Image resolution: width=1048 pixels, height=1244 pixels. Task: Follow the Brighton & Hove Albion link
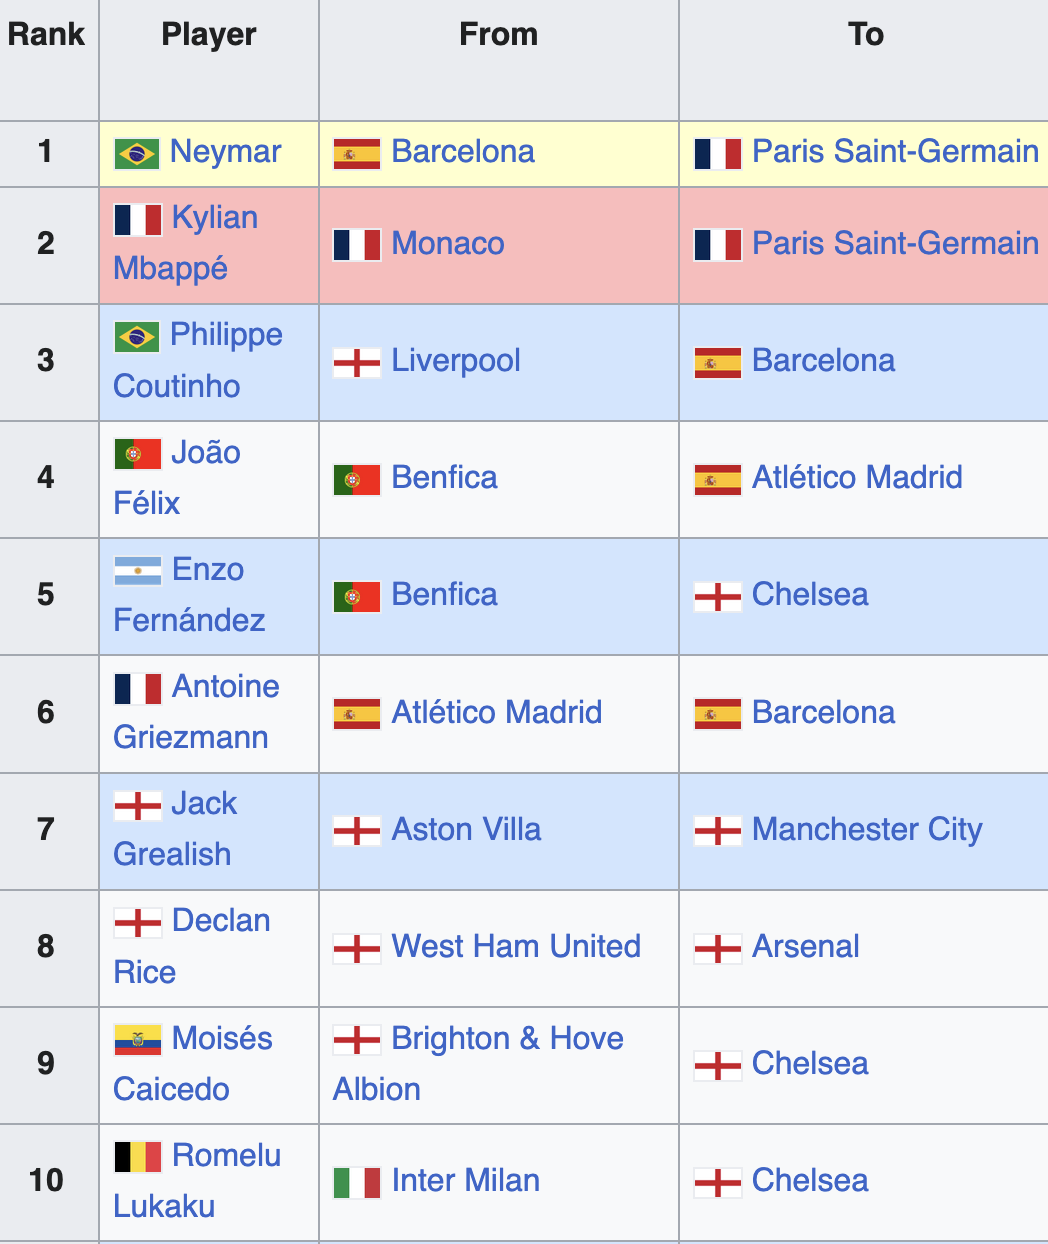coord(478,1063)
